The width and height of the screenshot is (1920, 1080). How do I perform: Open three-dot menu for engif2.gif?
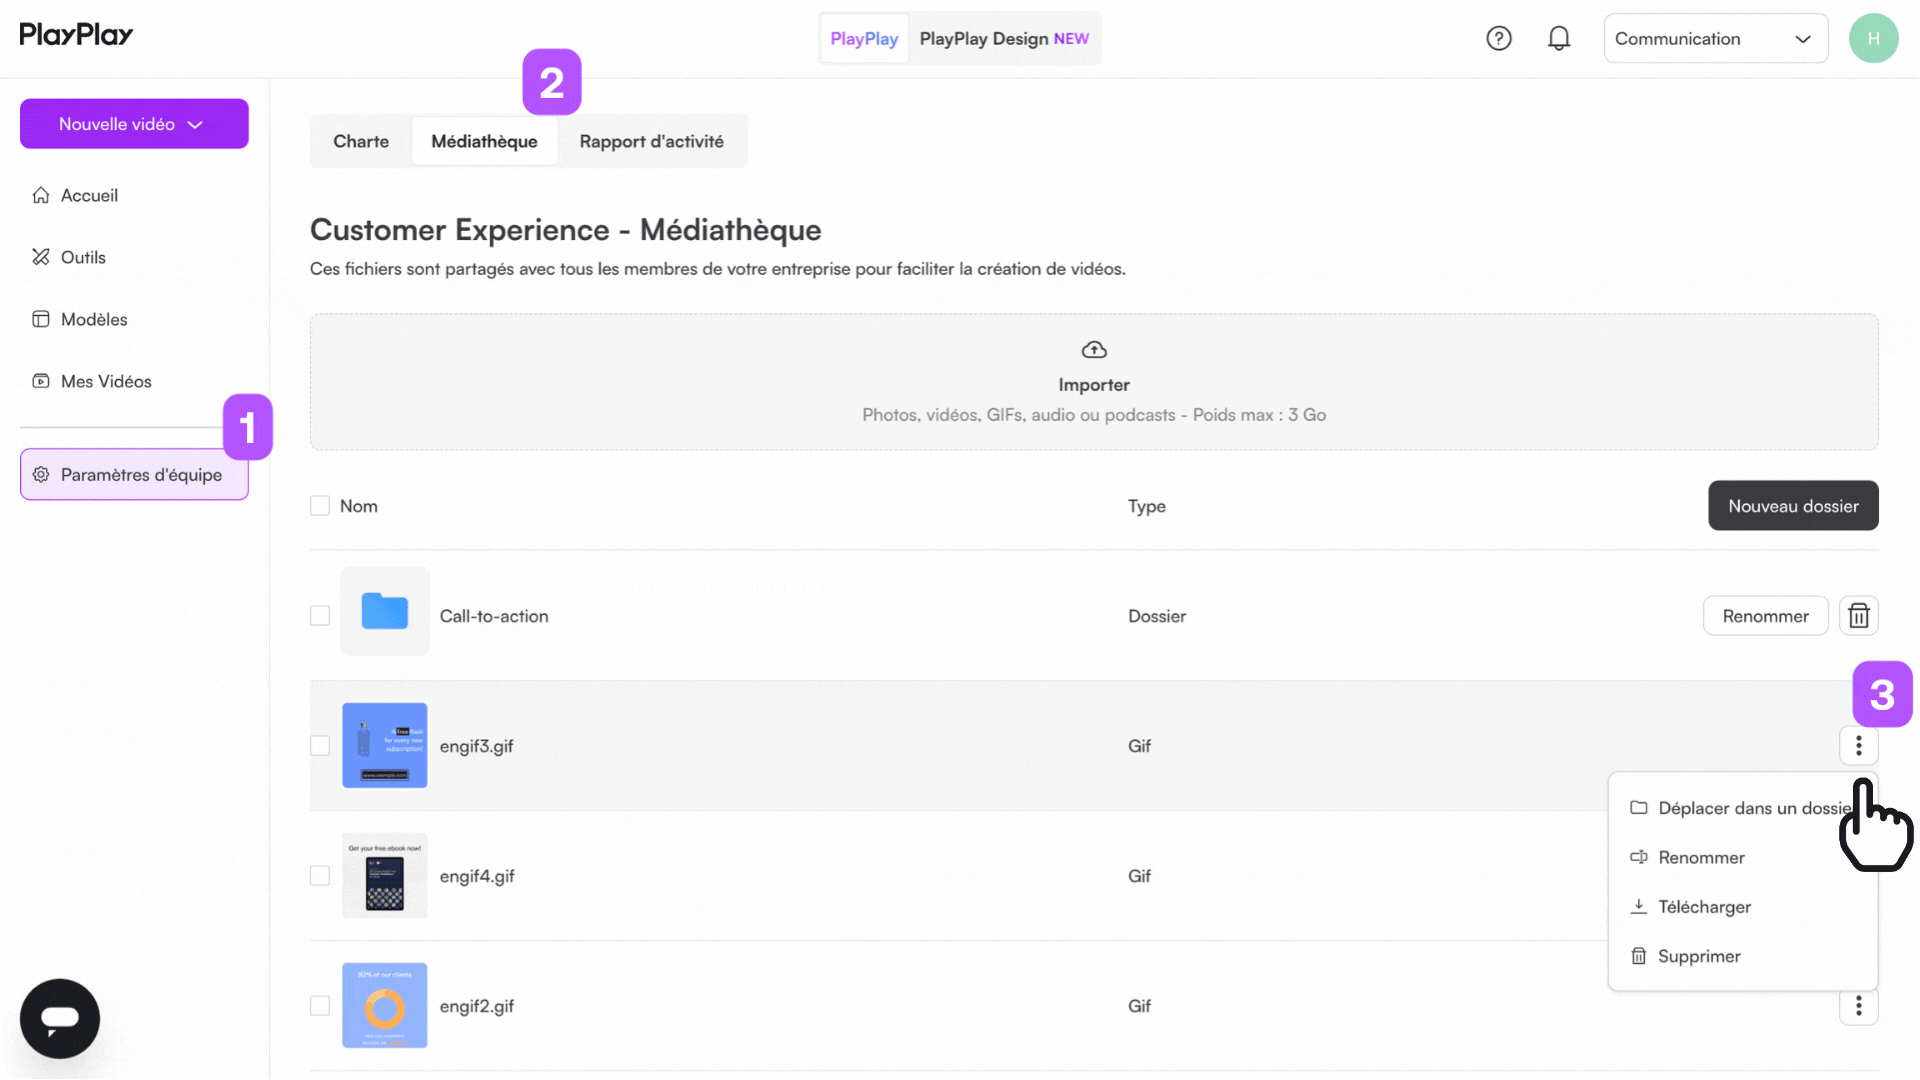tap(1858, 1006)
